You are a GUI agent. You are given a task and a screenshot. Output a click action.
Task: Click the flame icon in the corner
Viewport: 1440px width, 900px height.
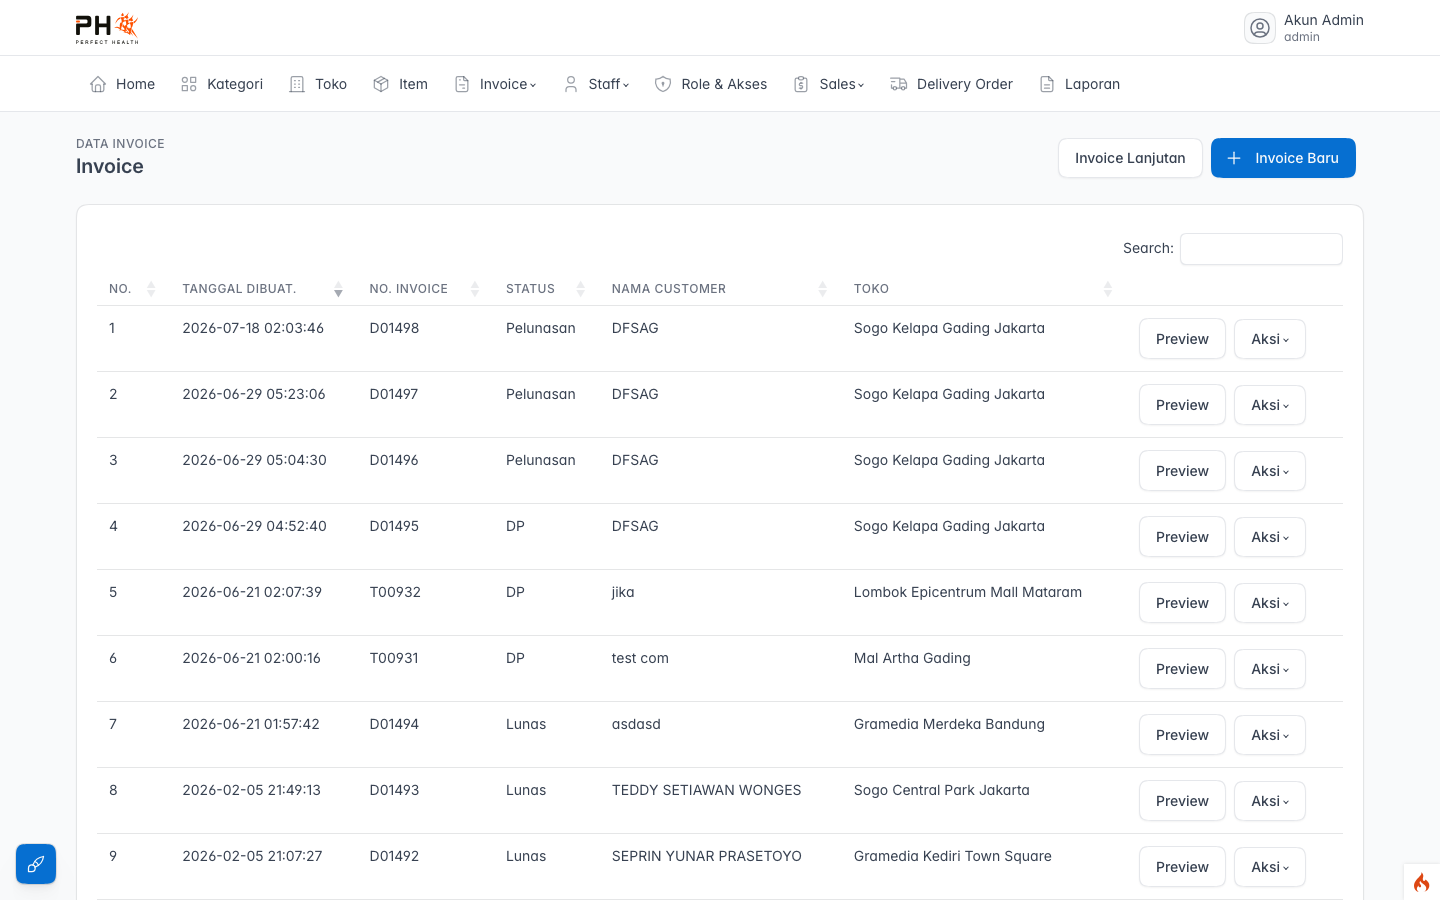[1421, 882]
